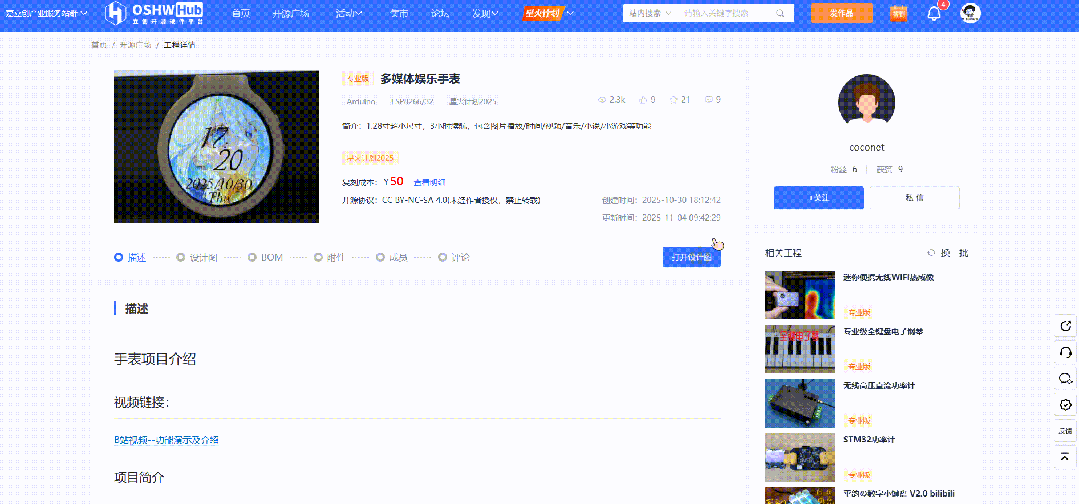Click the blue 打开设计图 button

(x=692, y=257)
